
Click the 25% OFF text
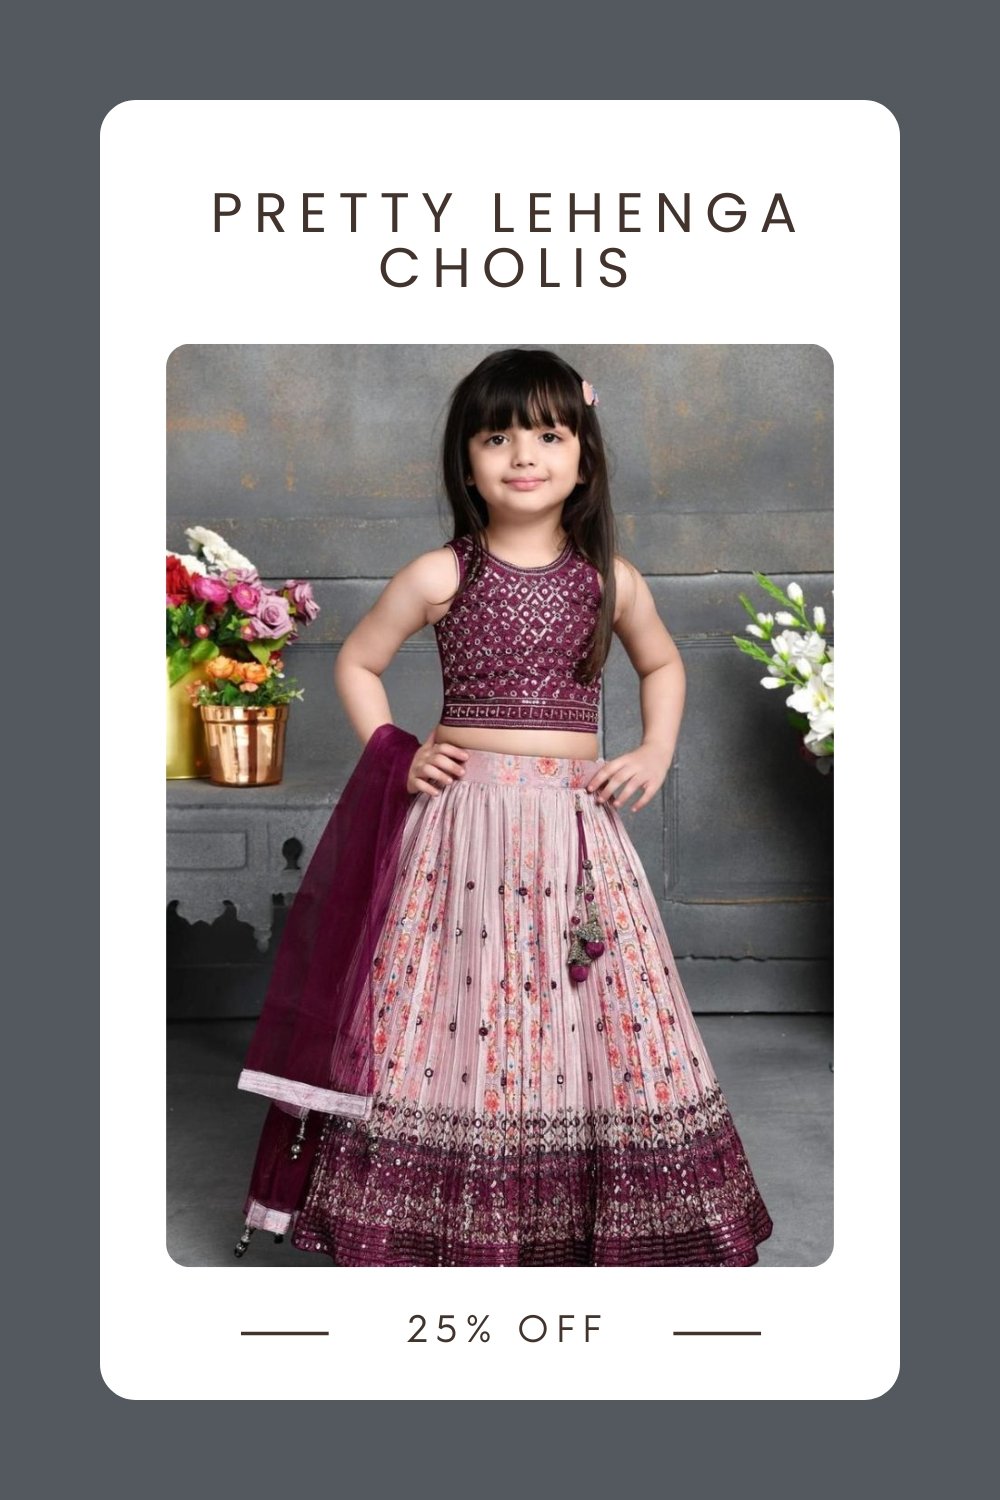[505, 1330]
